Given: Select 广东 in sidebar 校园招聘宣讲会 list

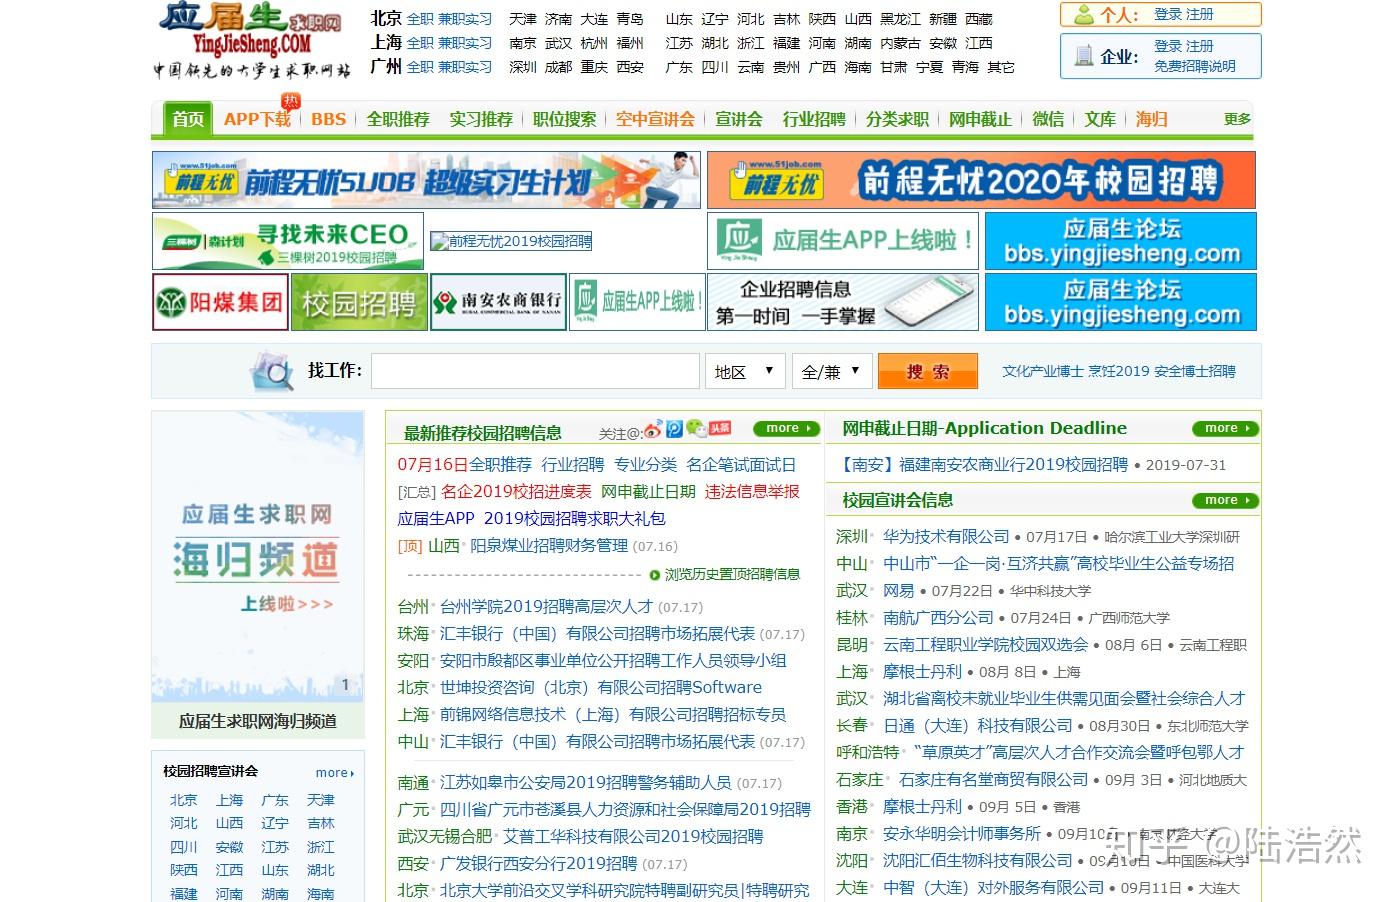Looking at the screenshot, I should pyautogui.click(x=275, y=800).
